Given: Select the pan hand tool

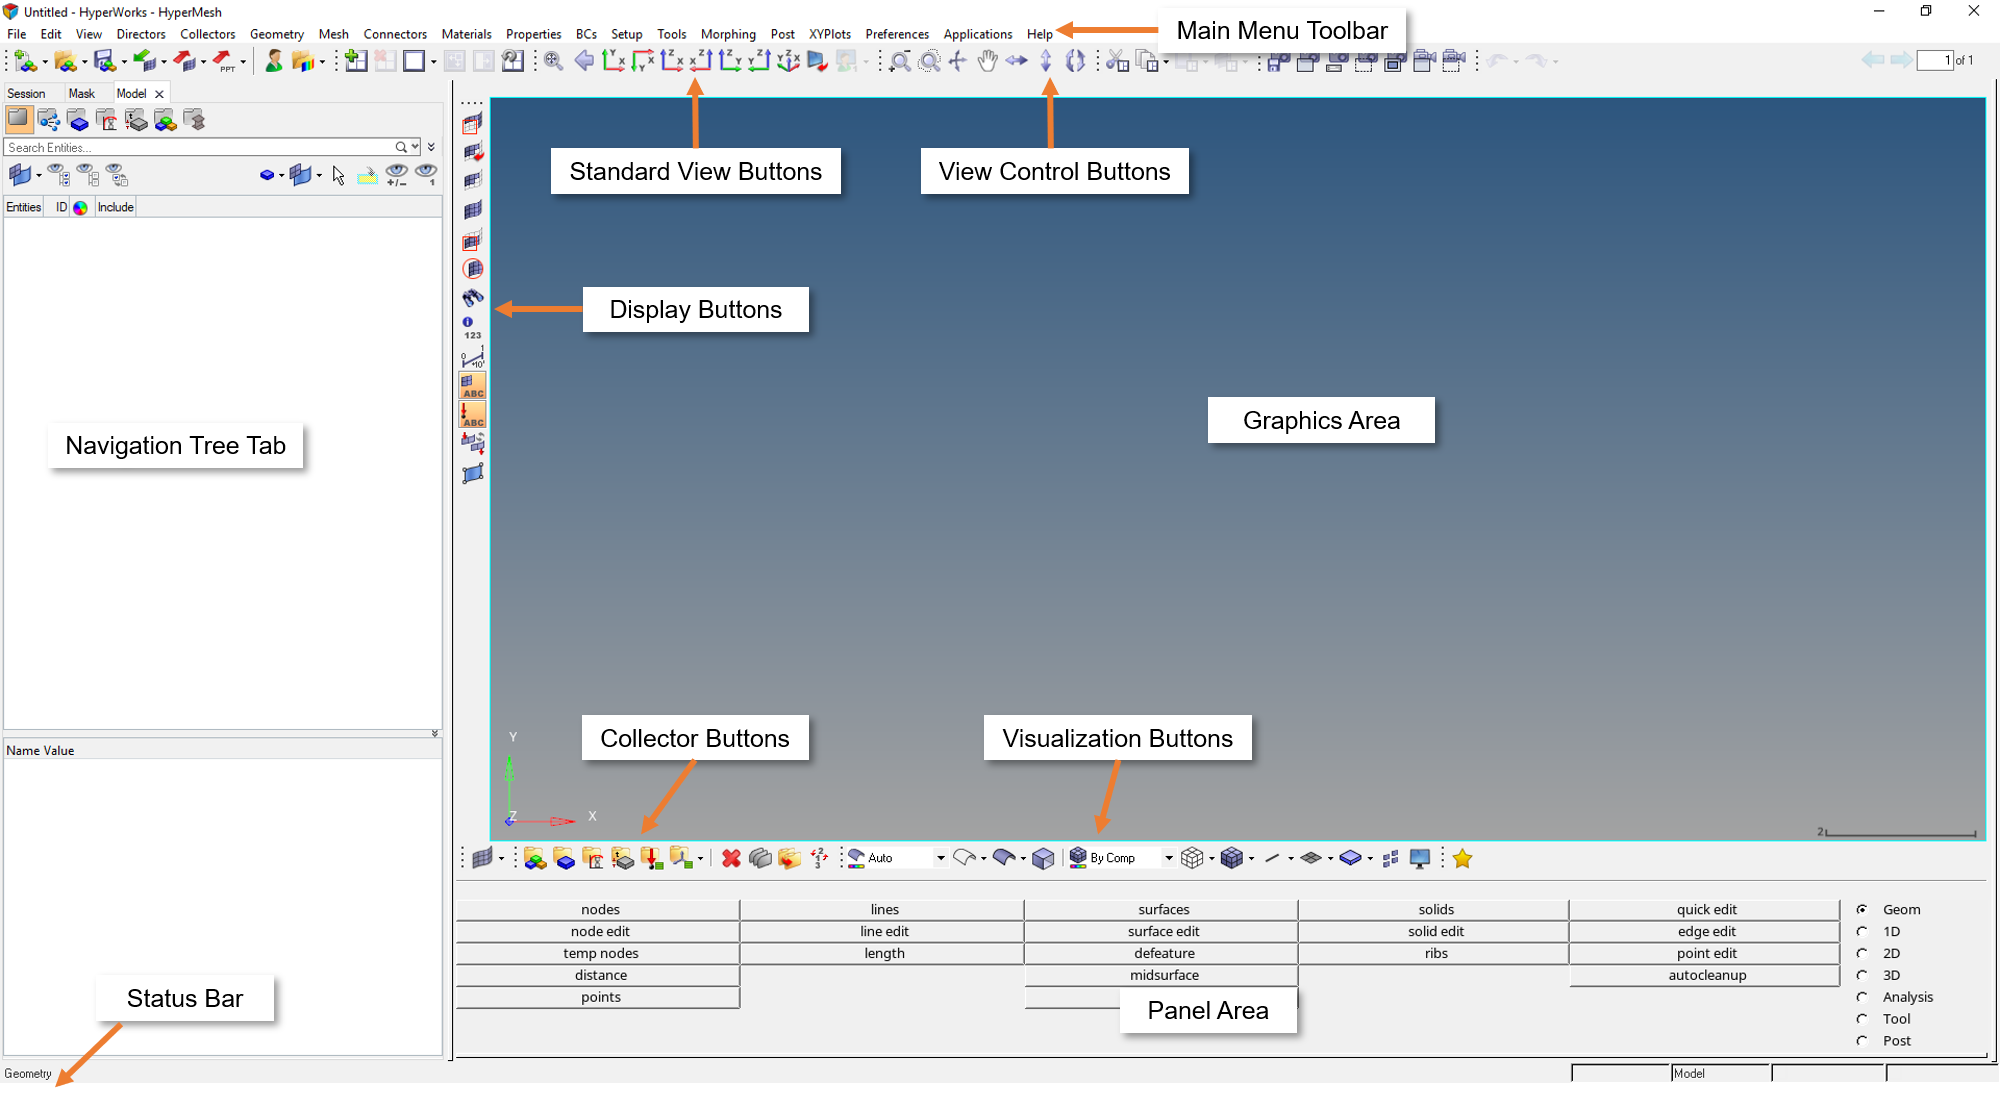Looking at the screenshot, I should click(x=987, y=61).
